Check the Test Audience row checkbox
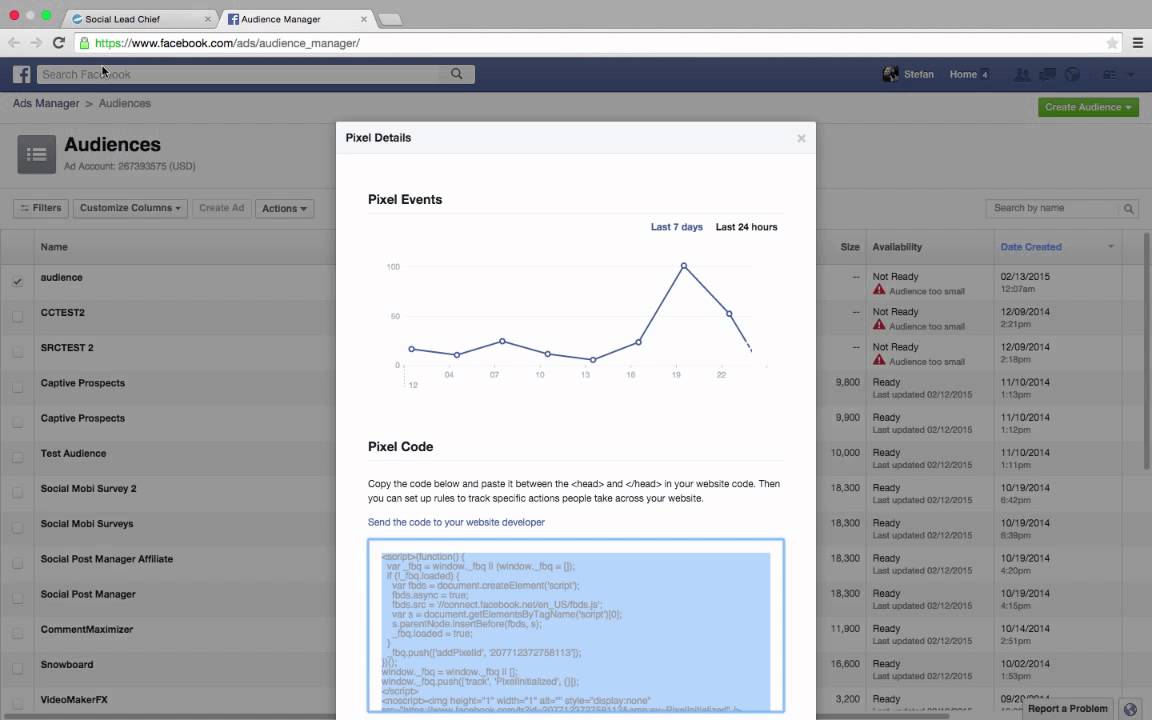 click(x=18, y=458)
